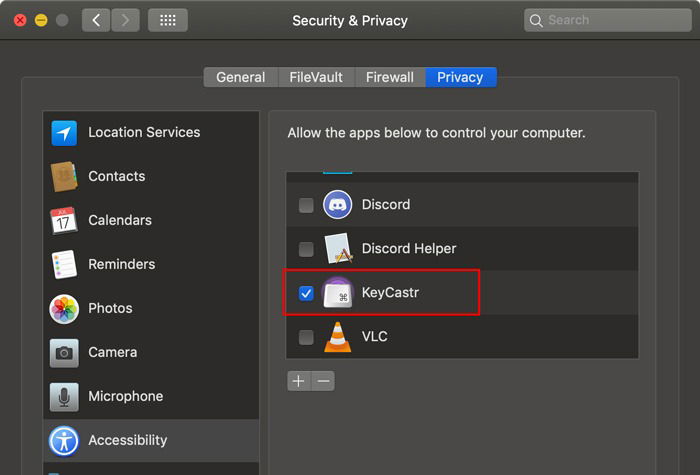Enable the Discord Helper checkbox
This screenshot has width=700, height=475.
tap(306, 249)
